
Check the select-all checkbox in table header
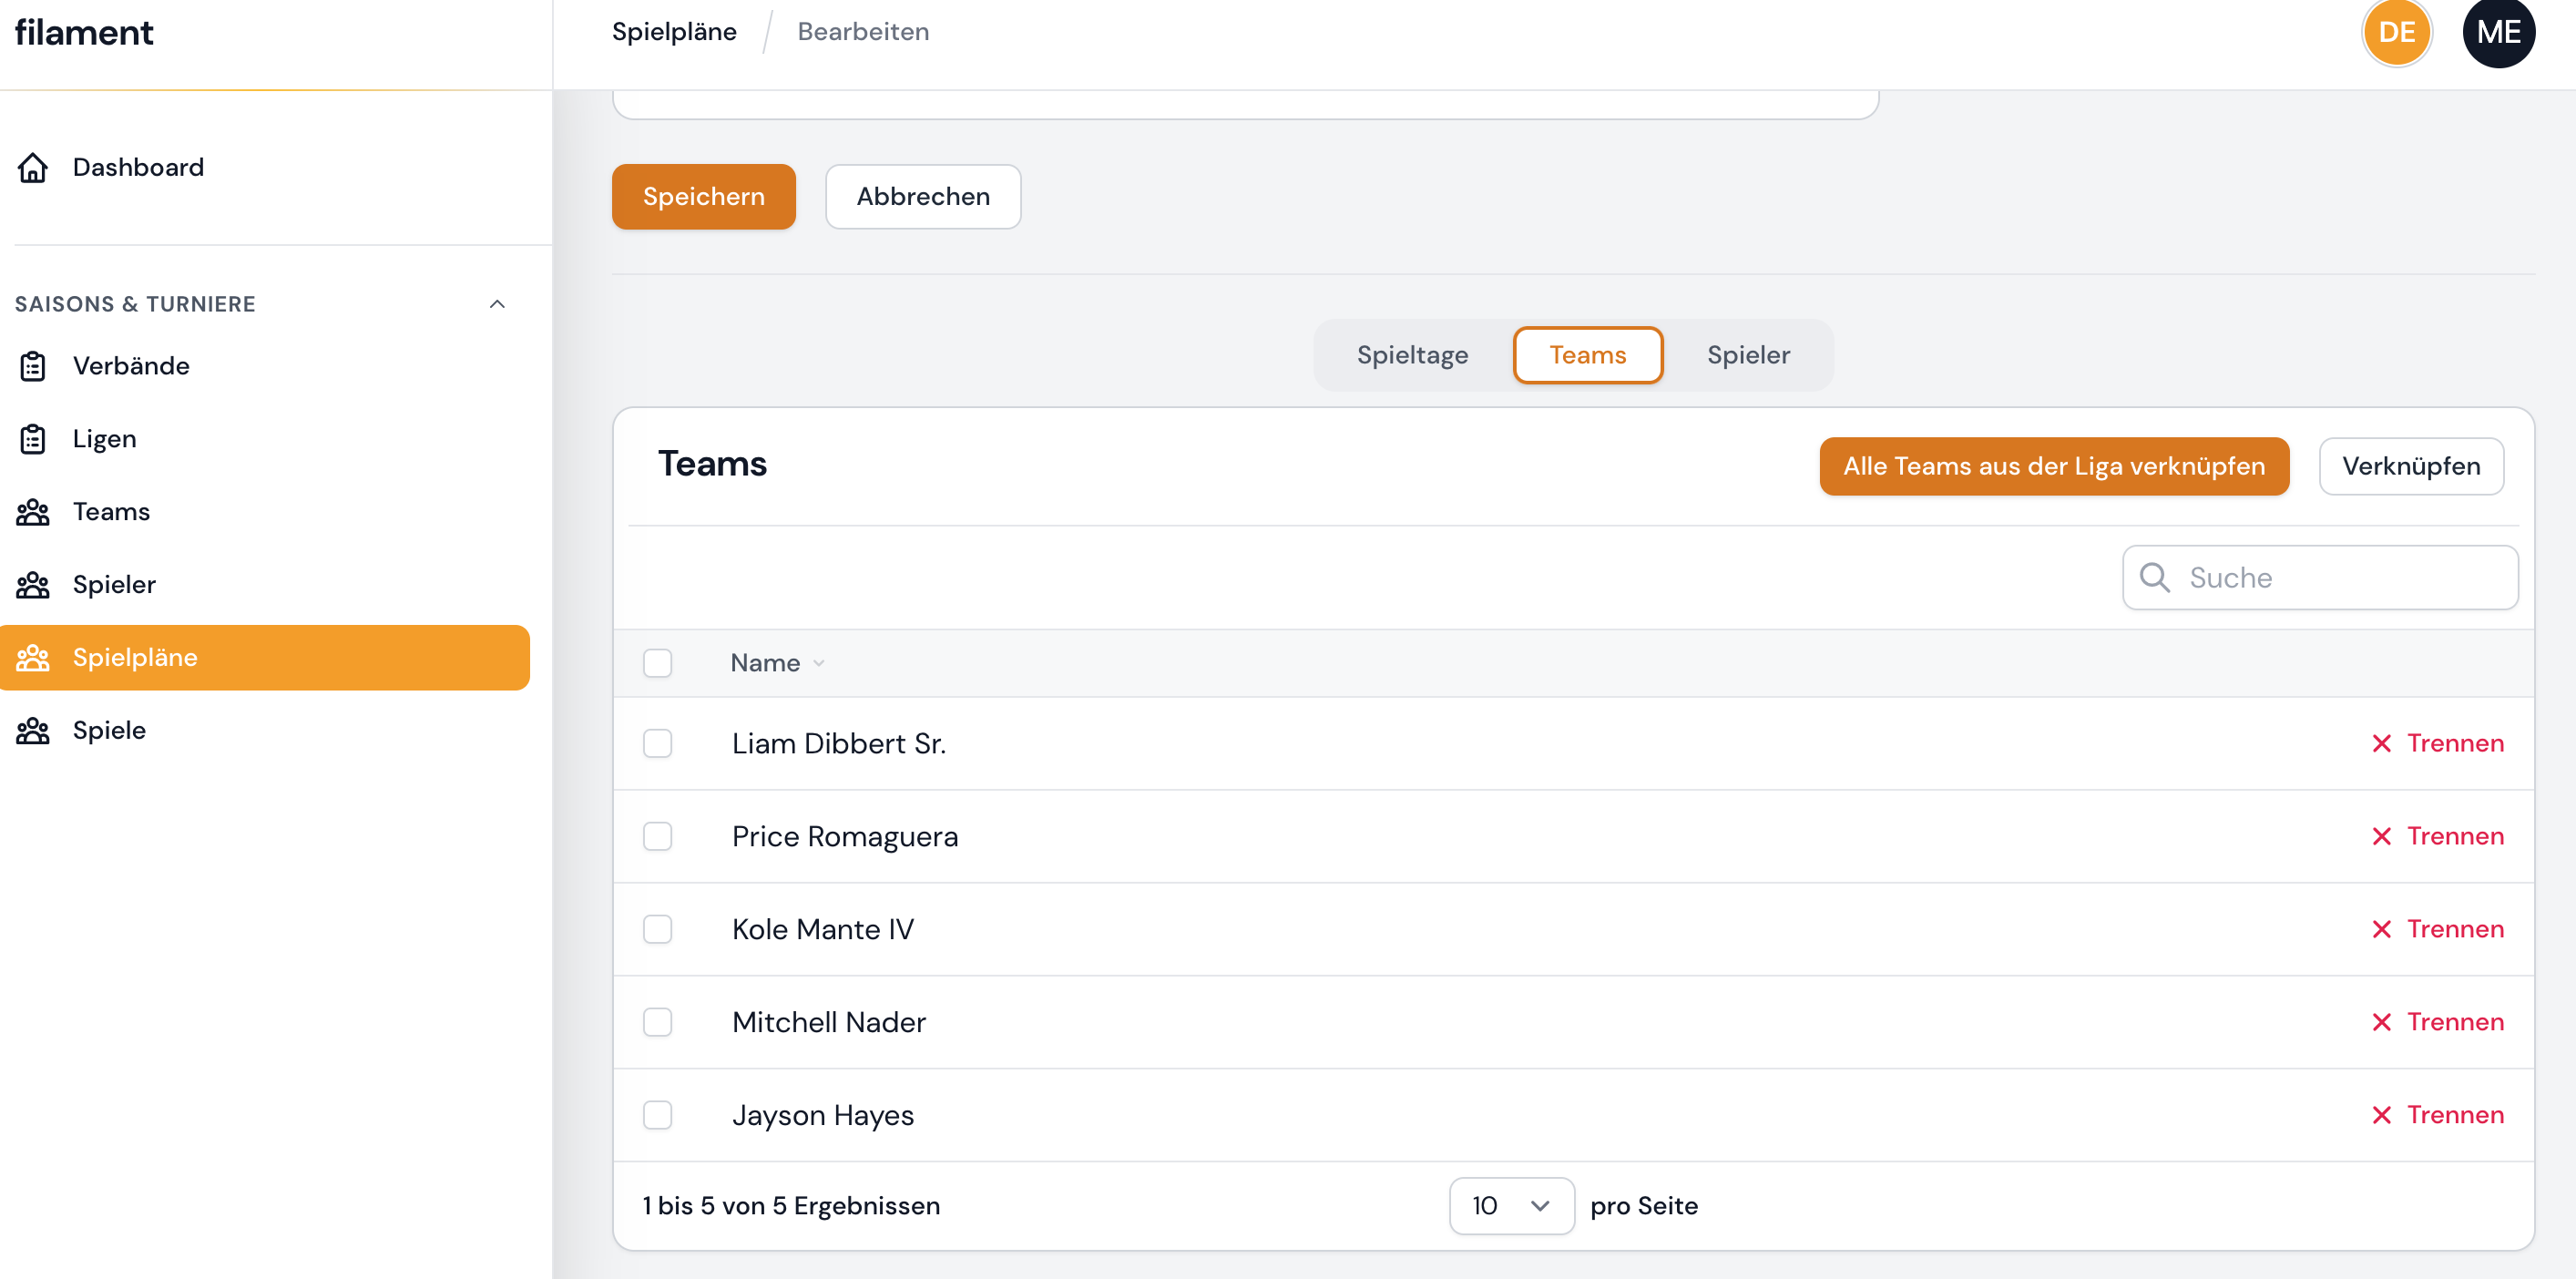(658, 662)
